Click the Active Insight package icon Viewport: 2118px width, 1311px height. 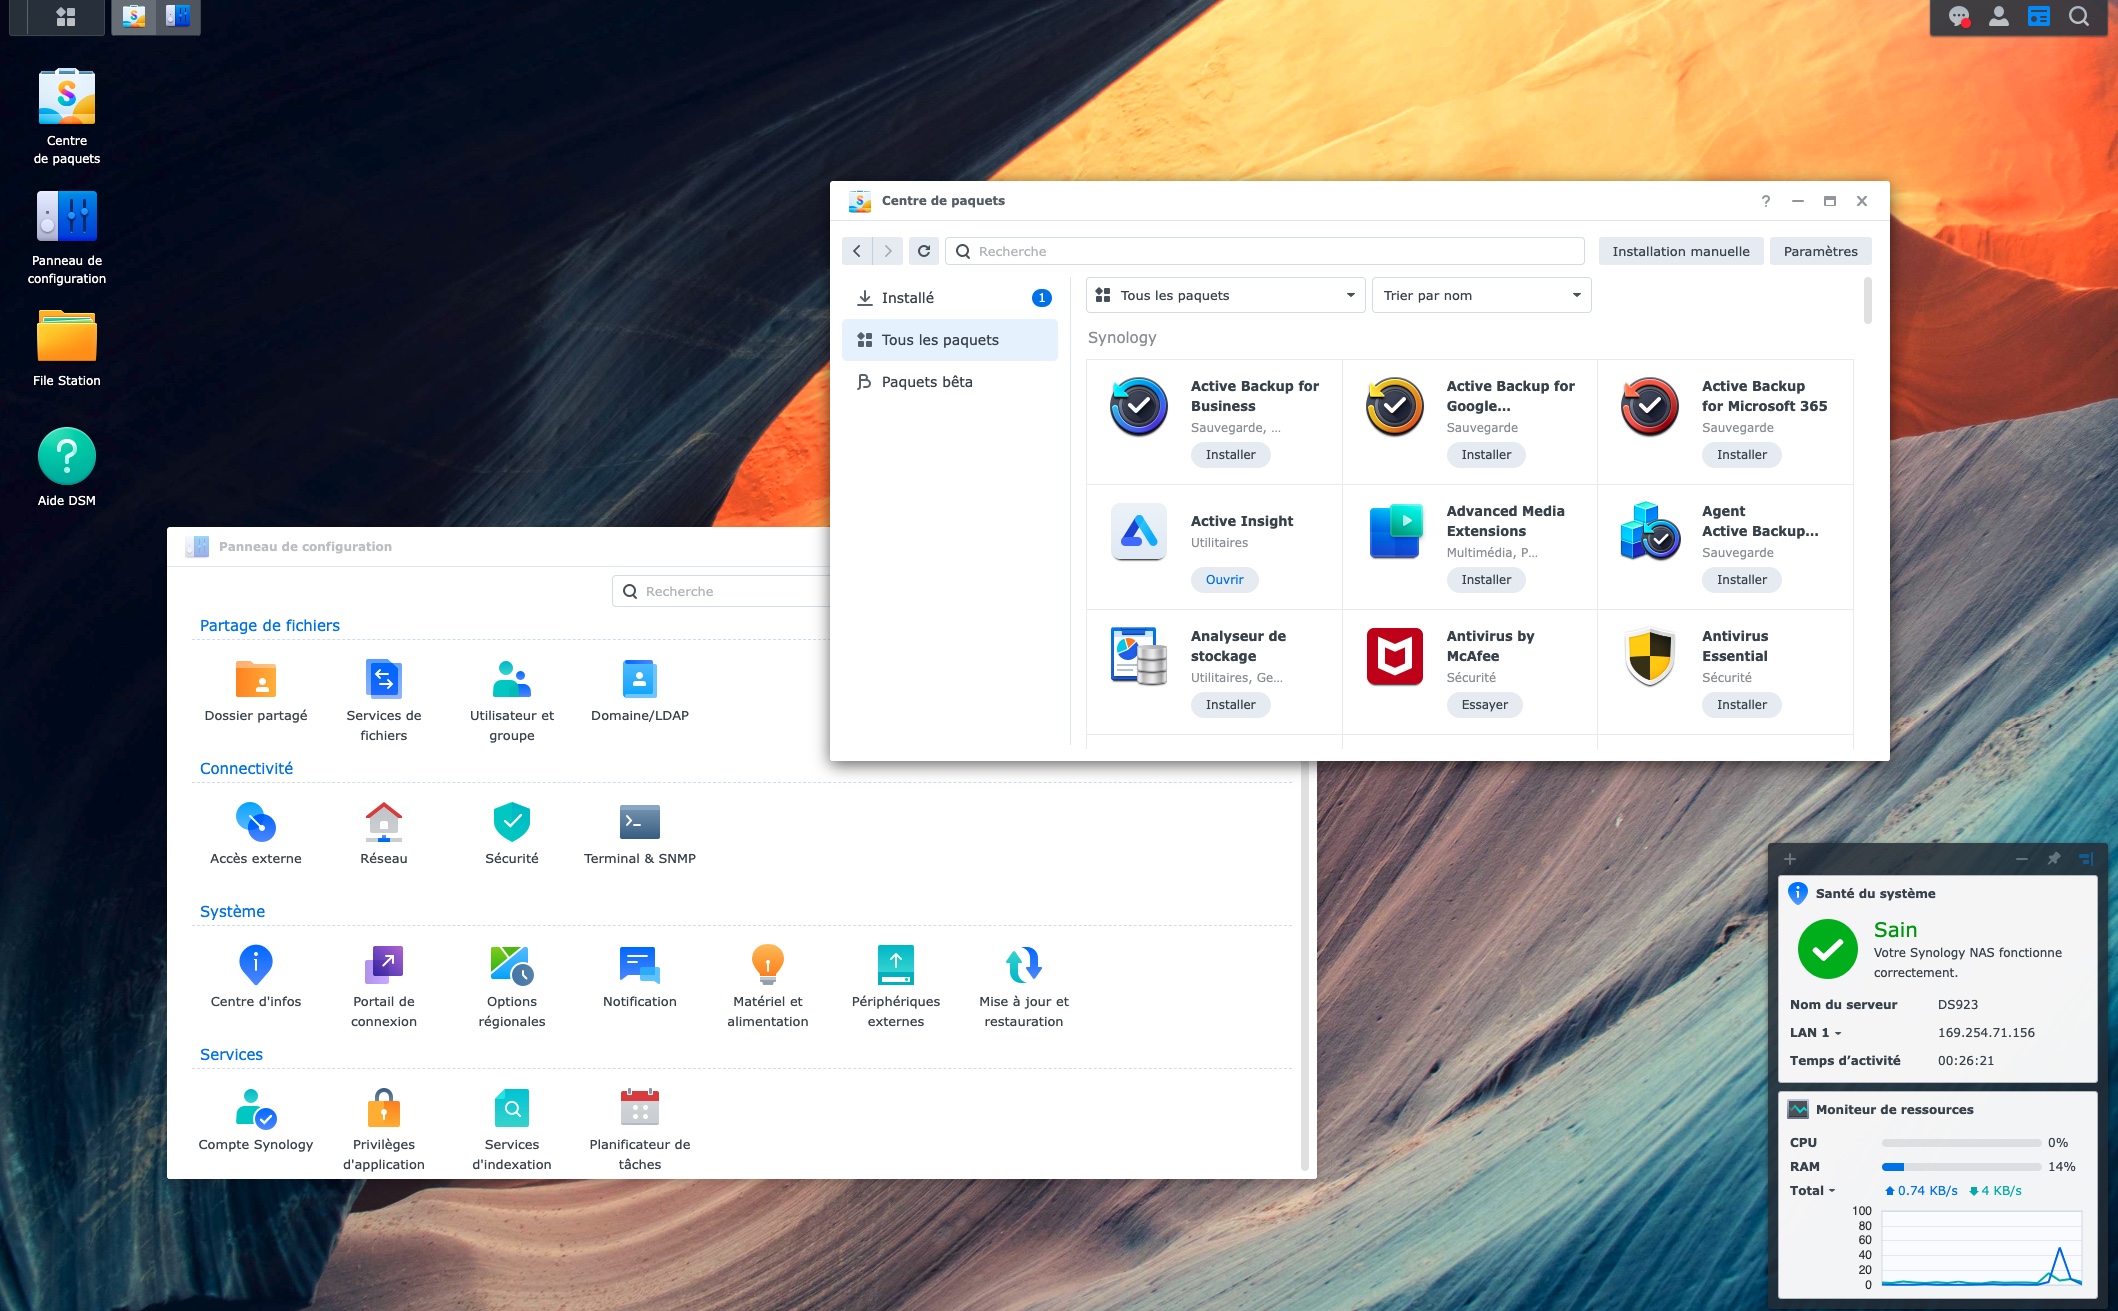1139,531
